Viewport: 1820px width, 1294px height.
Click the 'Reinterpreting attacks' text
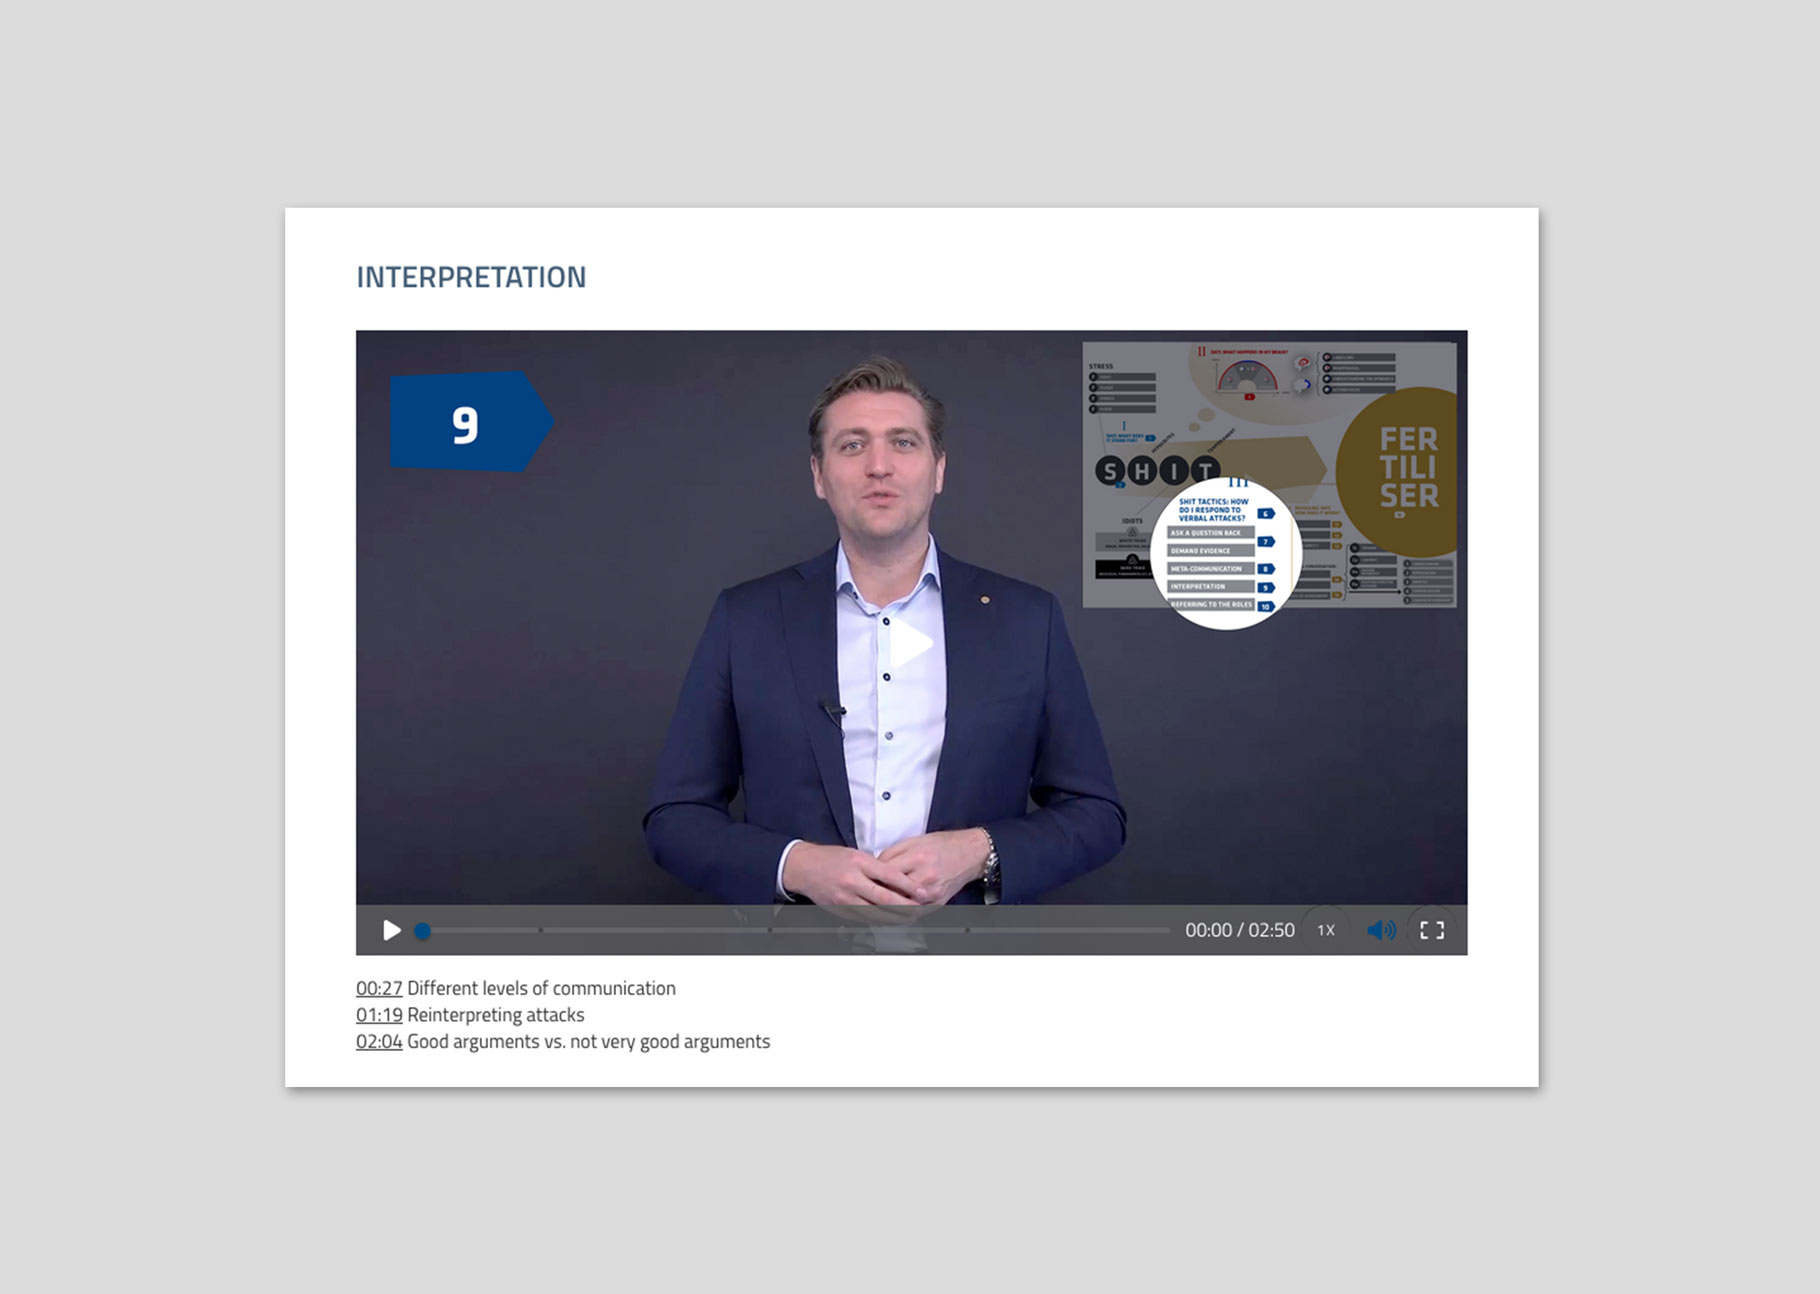[x=496, y=1015]
